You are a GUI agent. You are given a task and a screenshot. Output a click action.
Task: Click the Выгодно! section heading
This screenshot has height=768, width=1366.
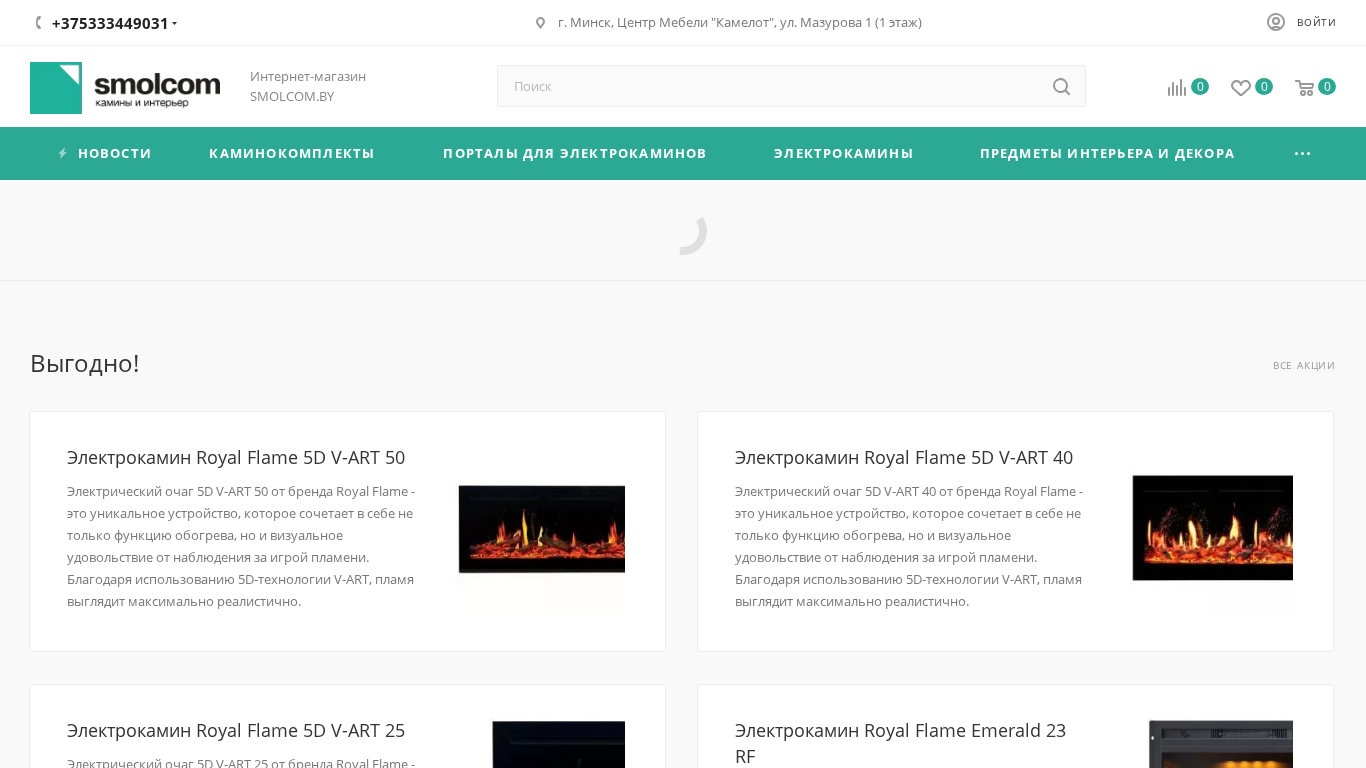tap(85, 363)
